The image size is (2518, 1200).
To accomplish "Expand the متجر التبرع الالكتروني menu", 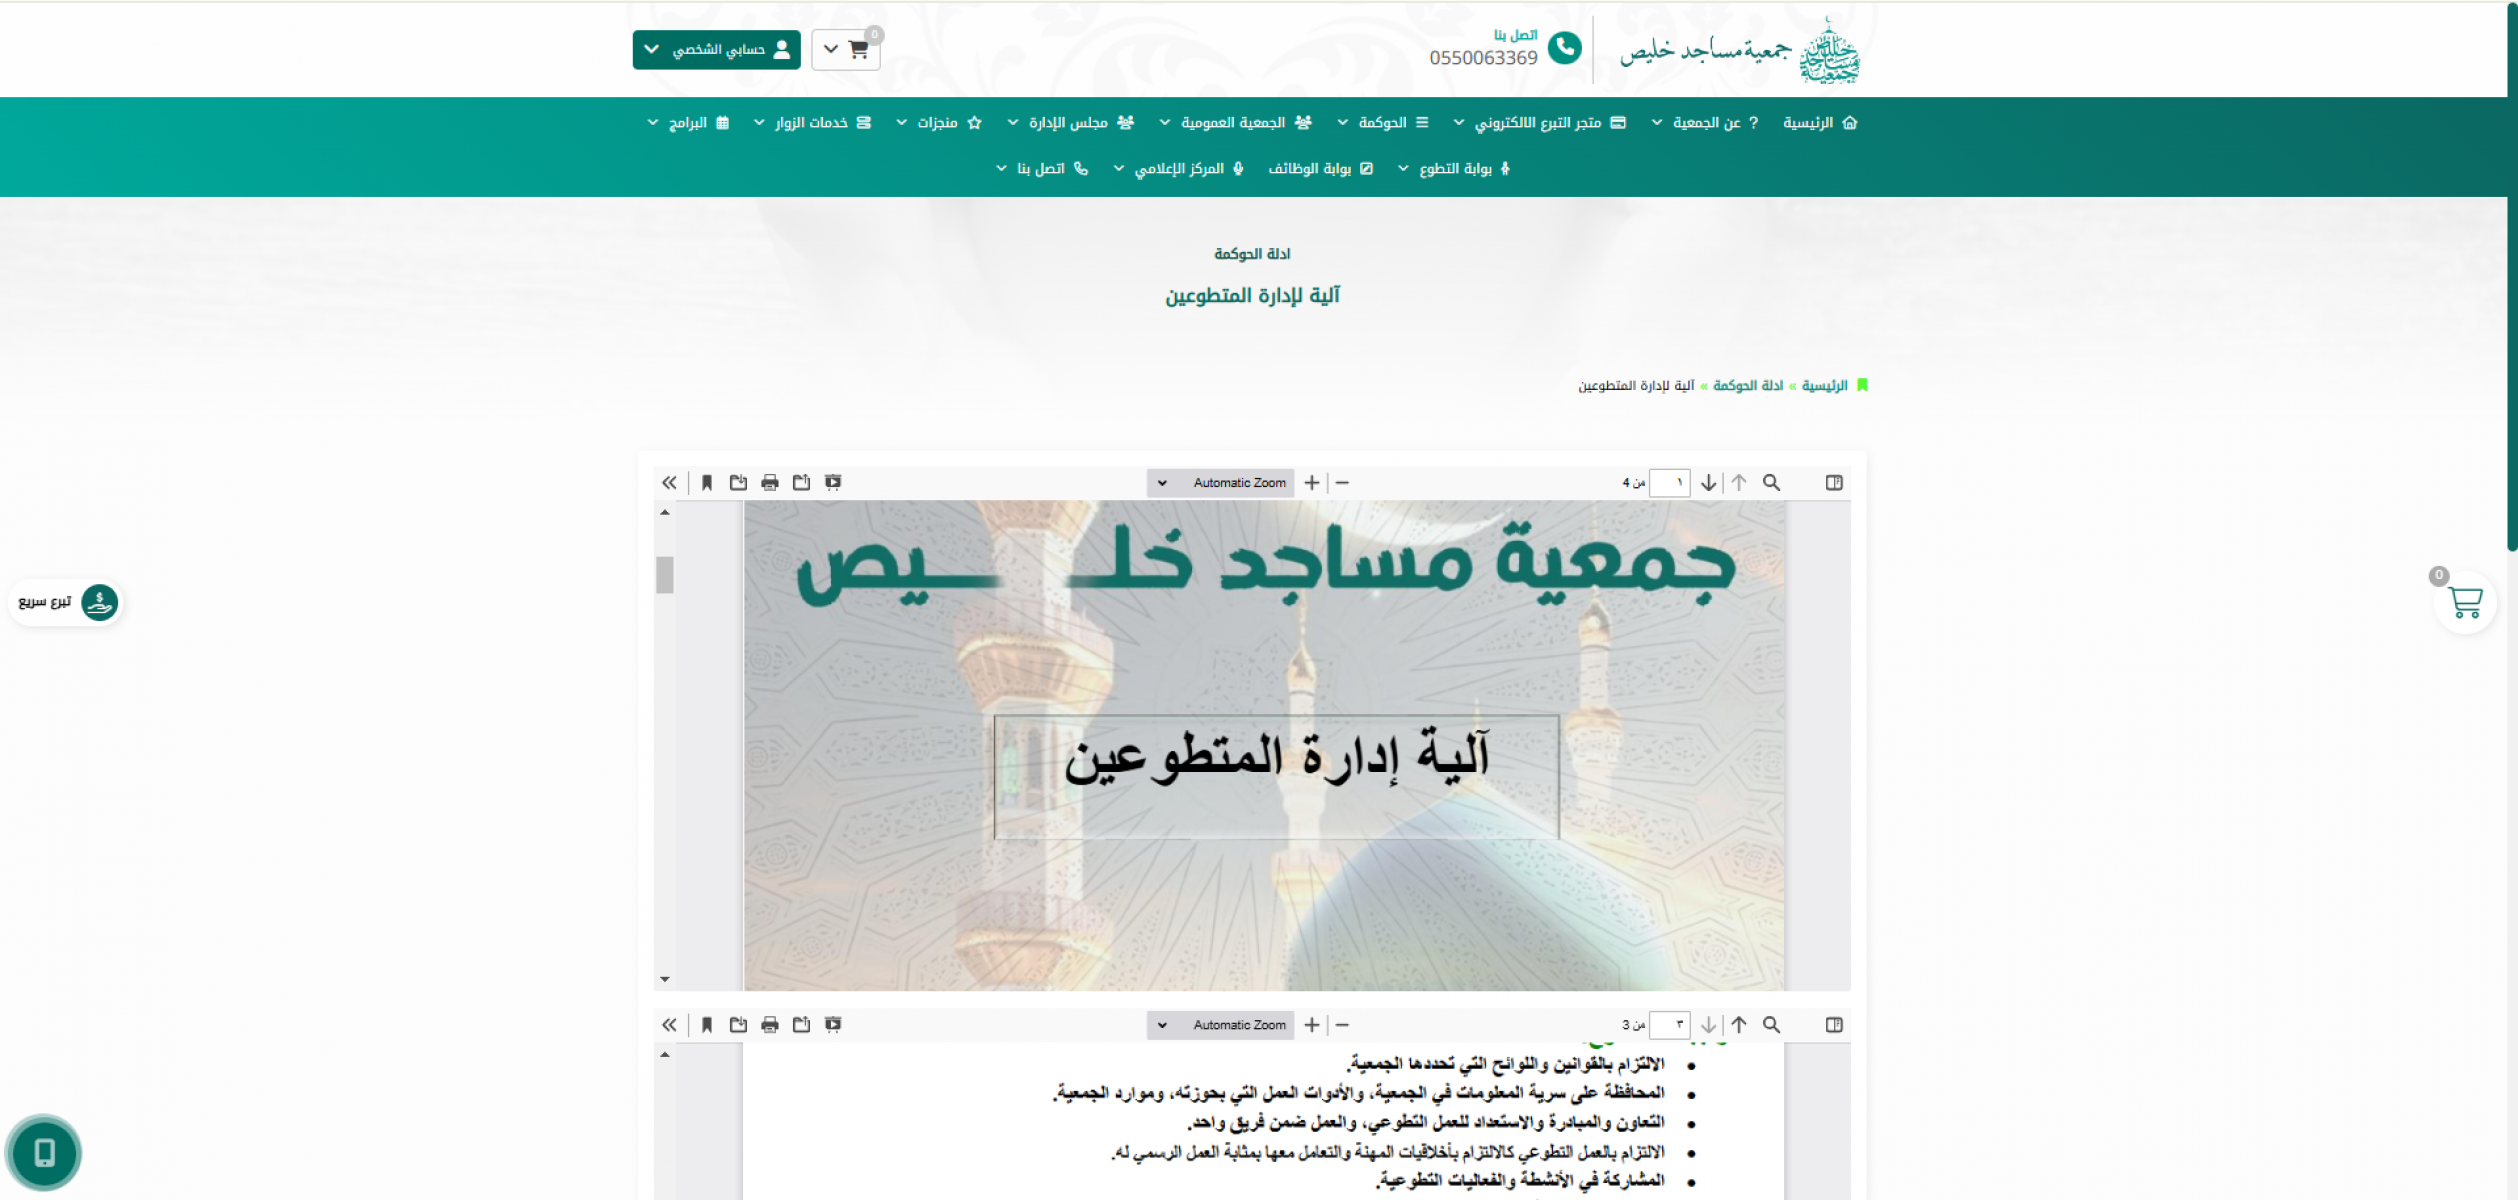I will (x=1540, y=123).
